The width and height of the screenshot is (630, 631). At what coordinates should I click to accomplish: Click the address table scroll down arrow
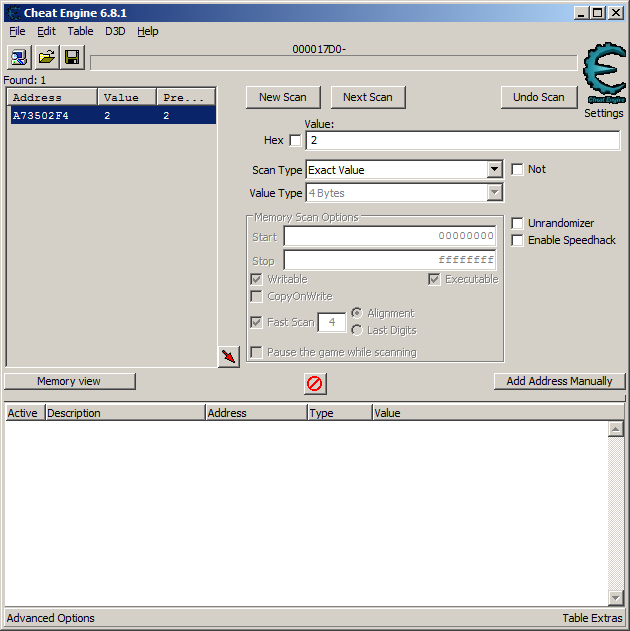[x=616, y=598]
